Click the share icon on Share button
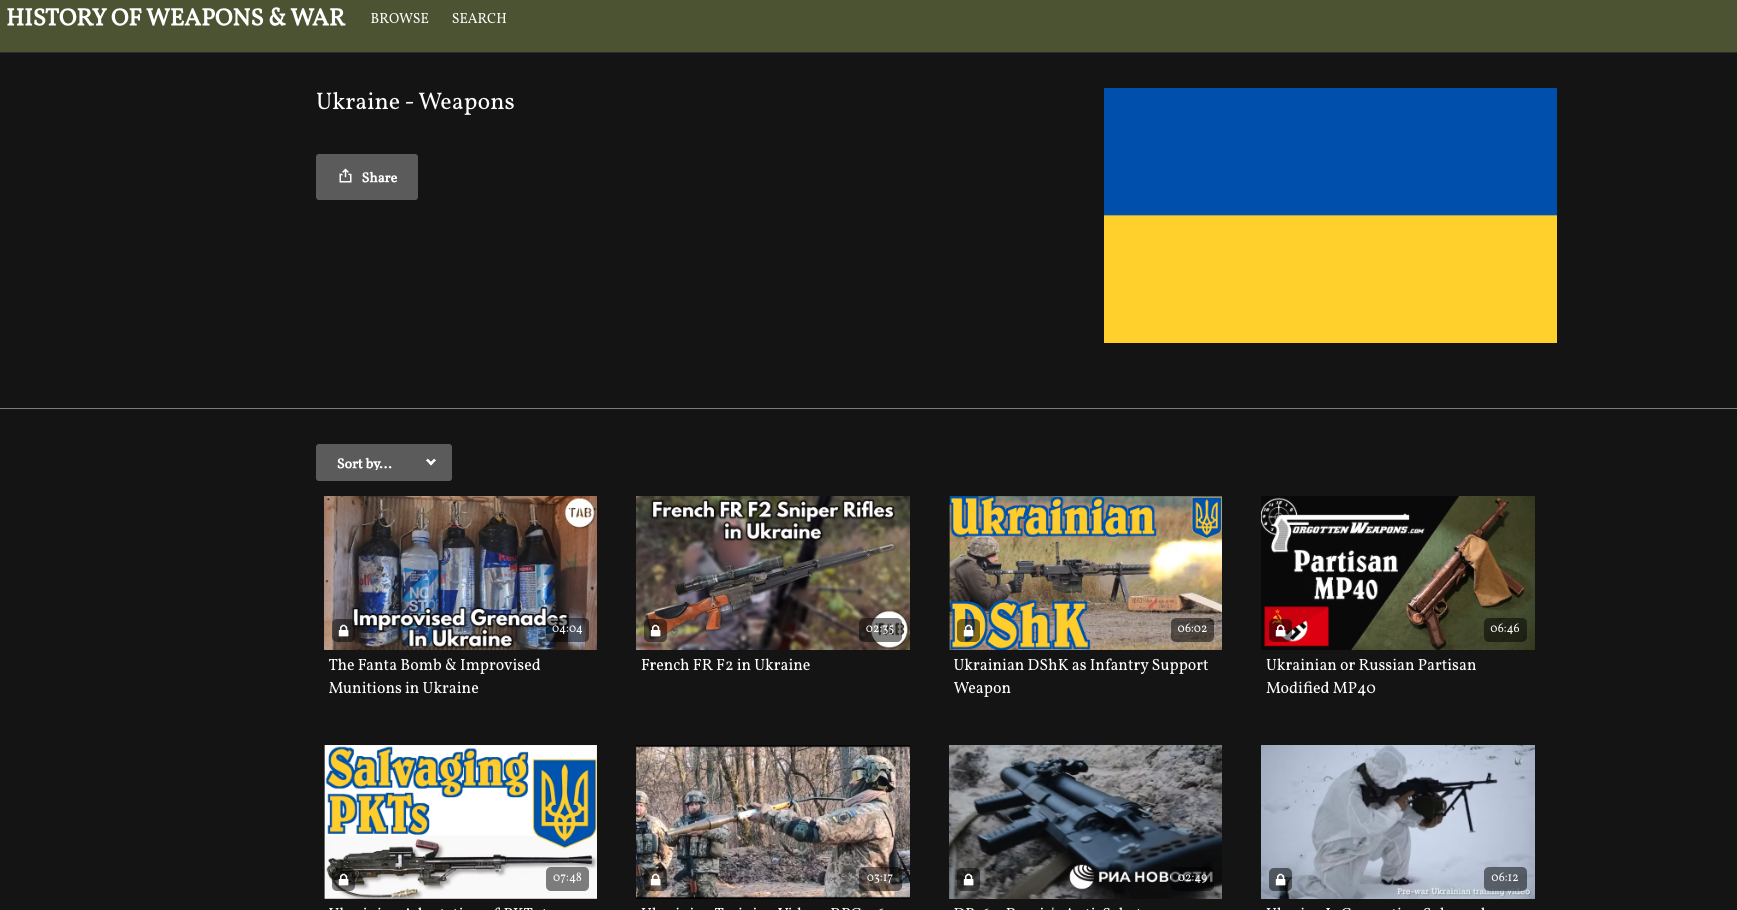The height and width of the screenshot is (910, 1737). (345, 177)
